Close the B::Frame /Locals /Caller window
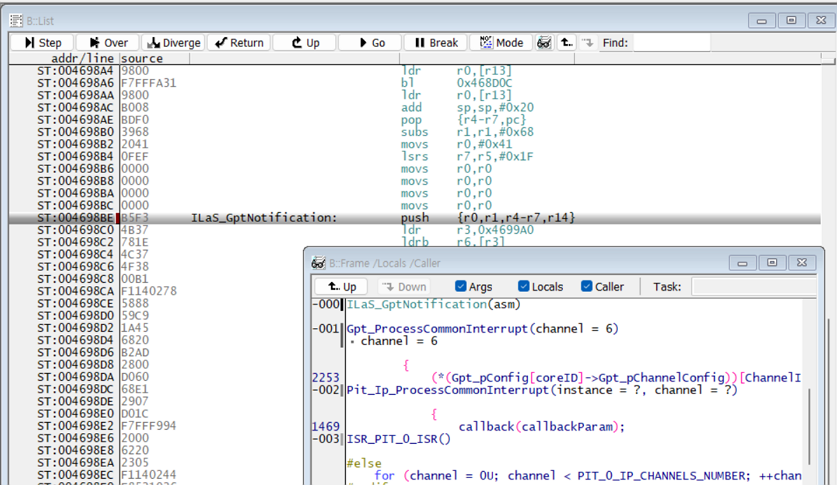 click(x=802, y=263)
